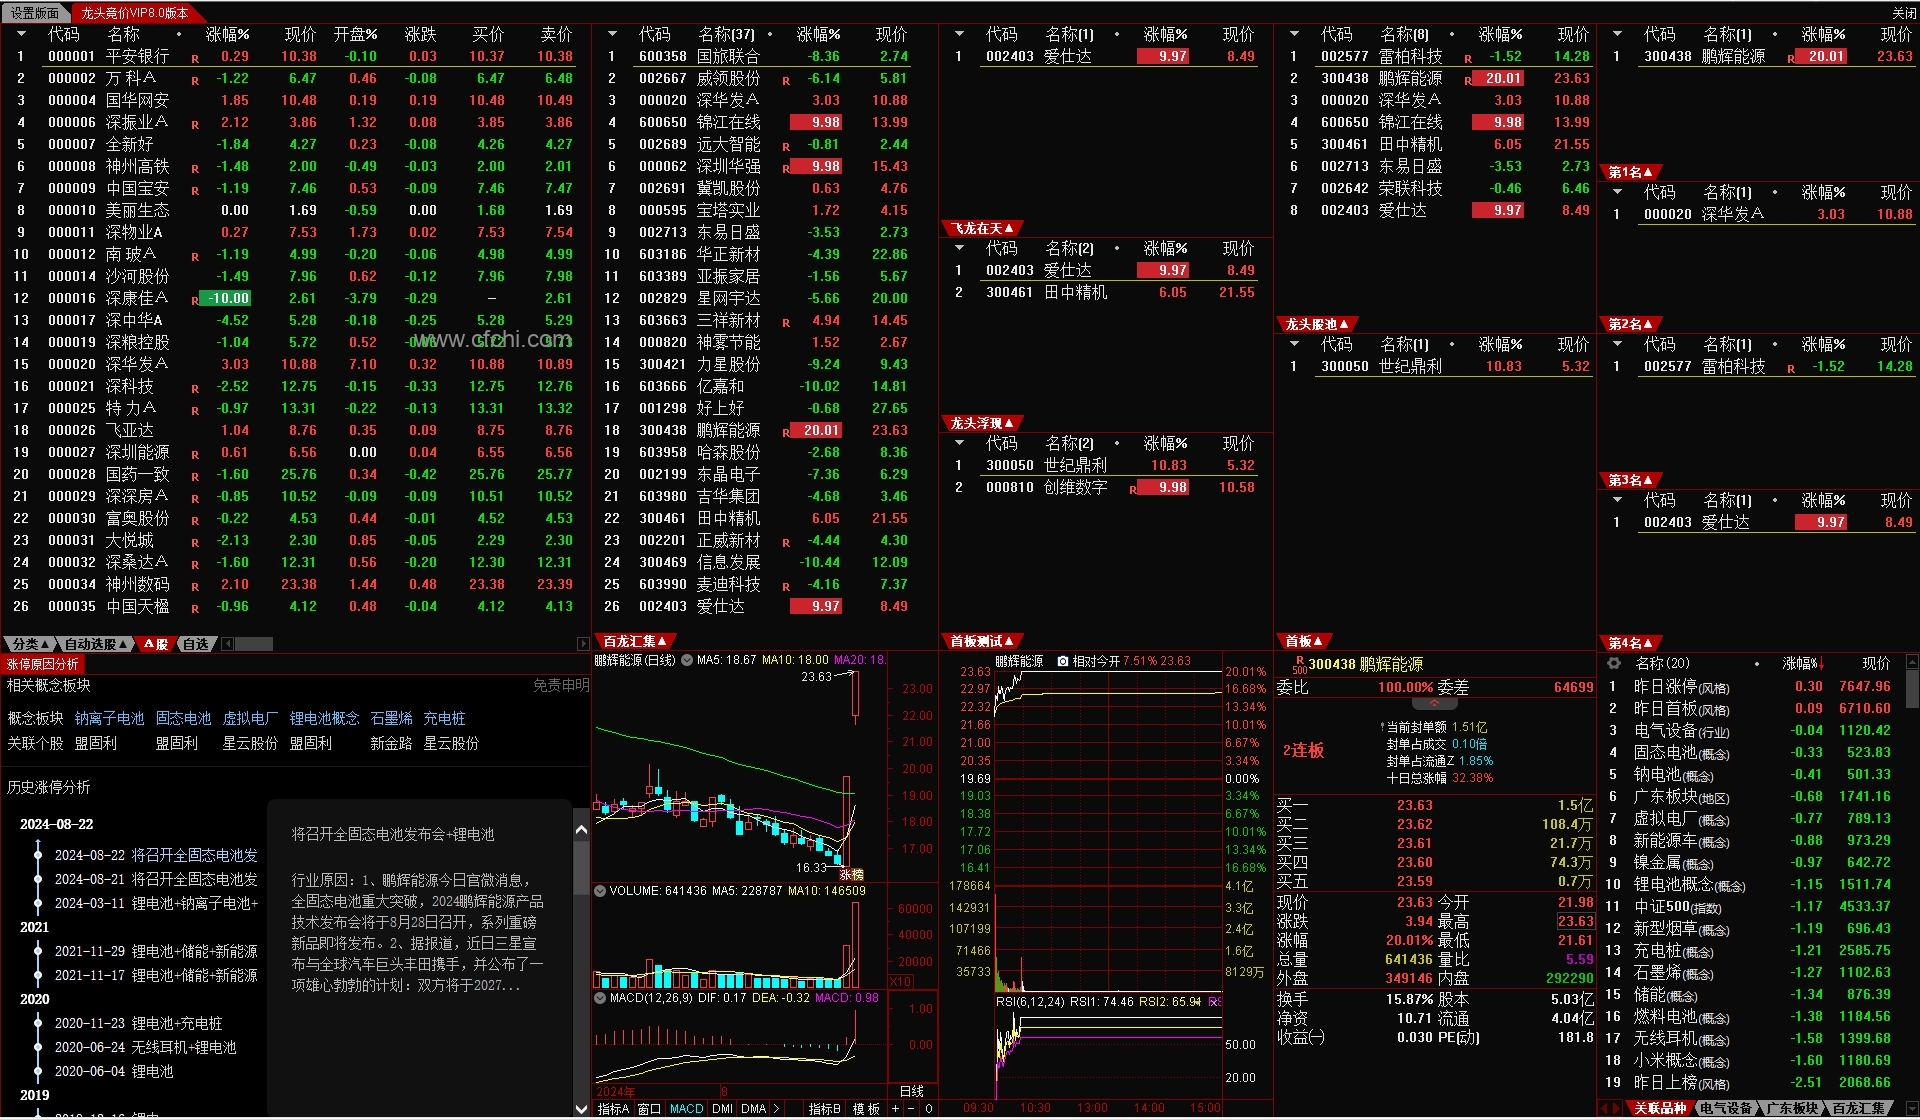Click left arrow on stock list scrollbar

click(x=227, y=644)
